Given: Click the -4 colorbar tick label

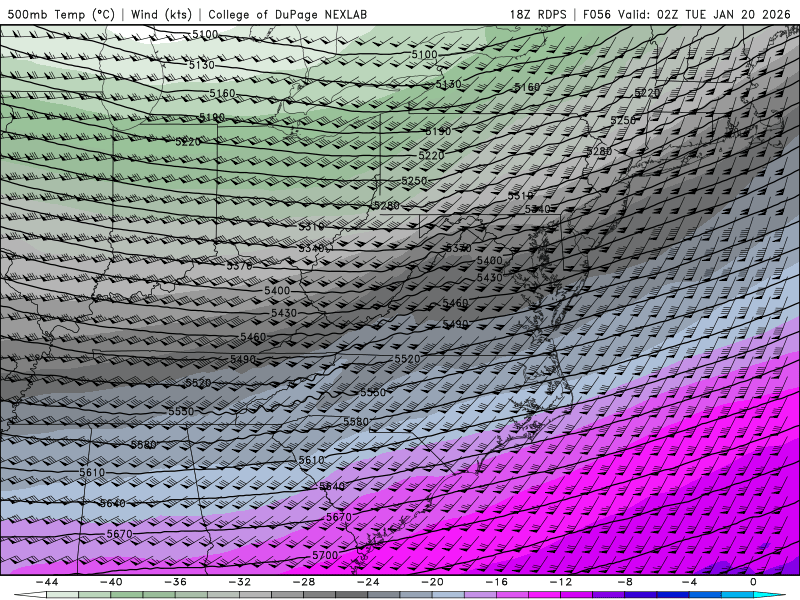Looking at the screenshot, I should (690, 582).
